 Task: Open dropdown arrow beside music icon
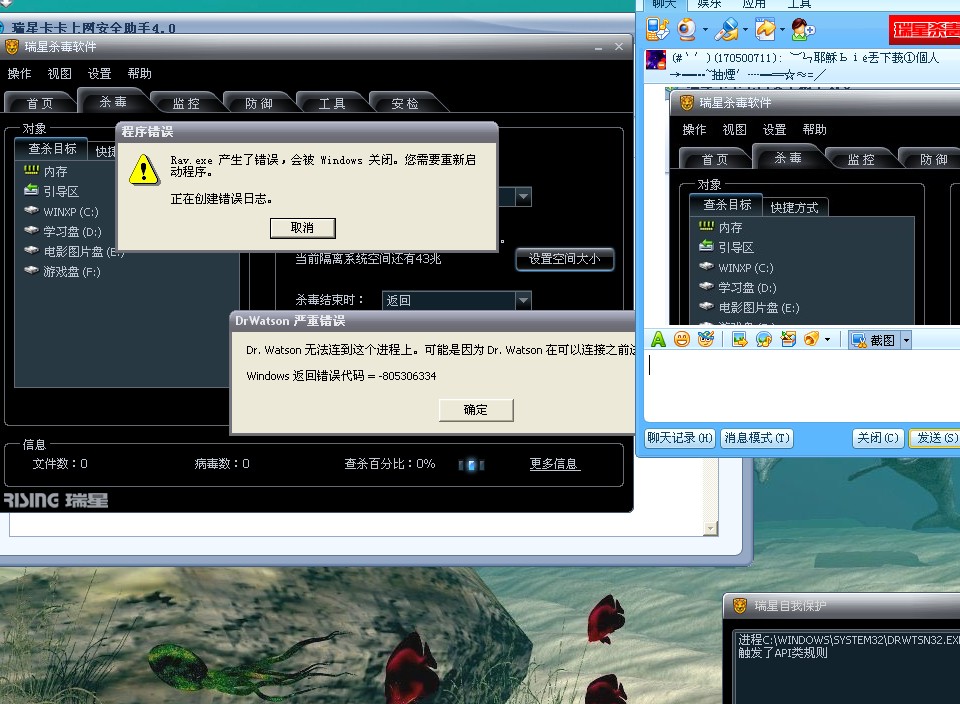pos(828,340)
